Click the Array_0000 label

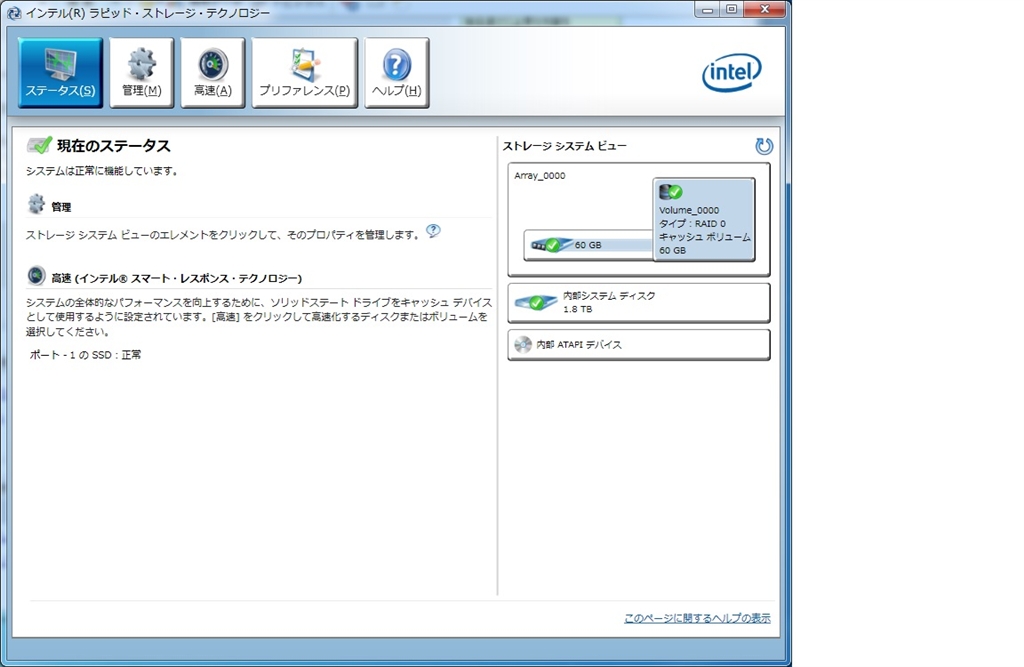coord(539,175)
